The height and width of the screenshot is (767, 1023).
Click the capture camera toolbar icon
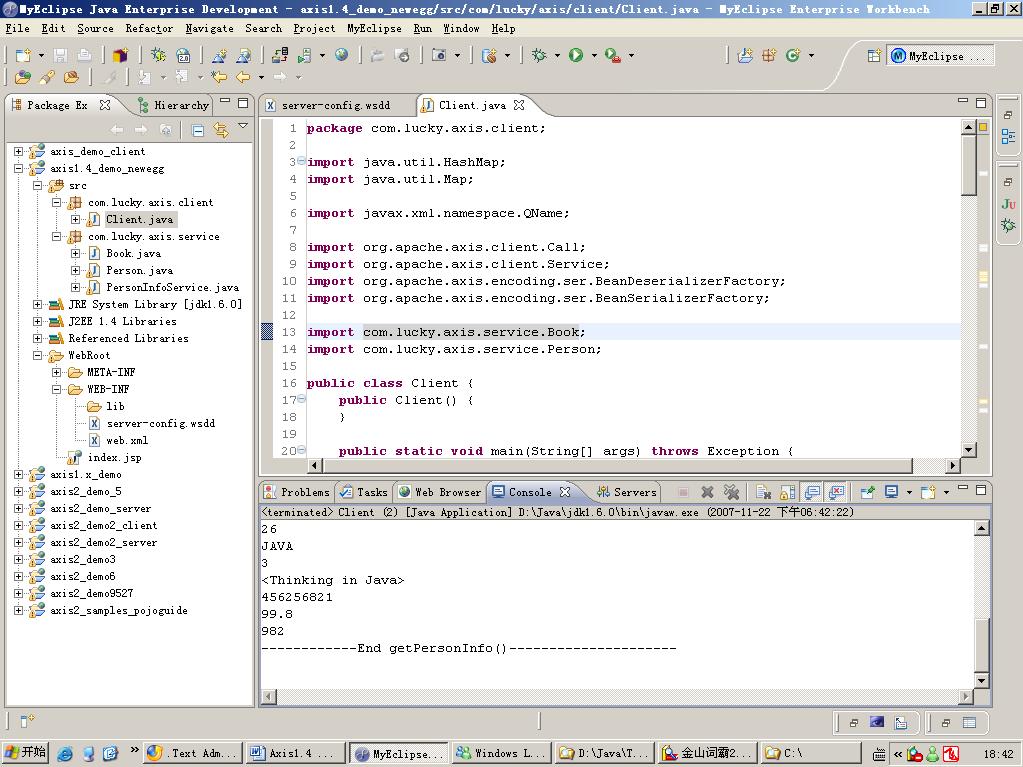(439, 55)
